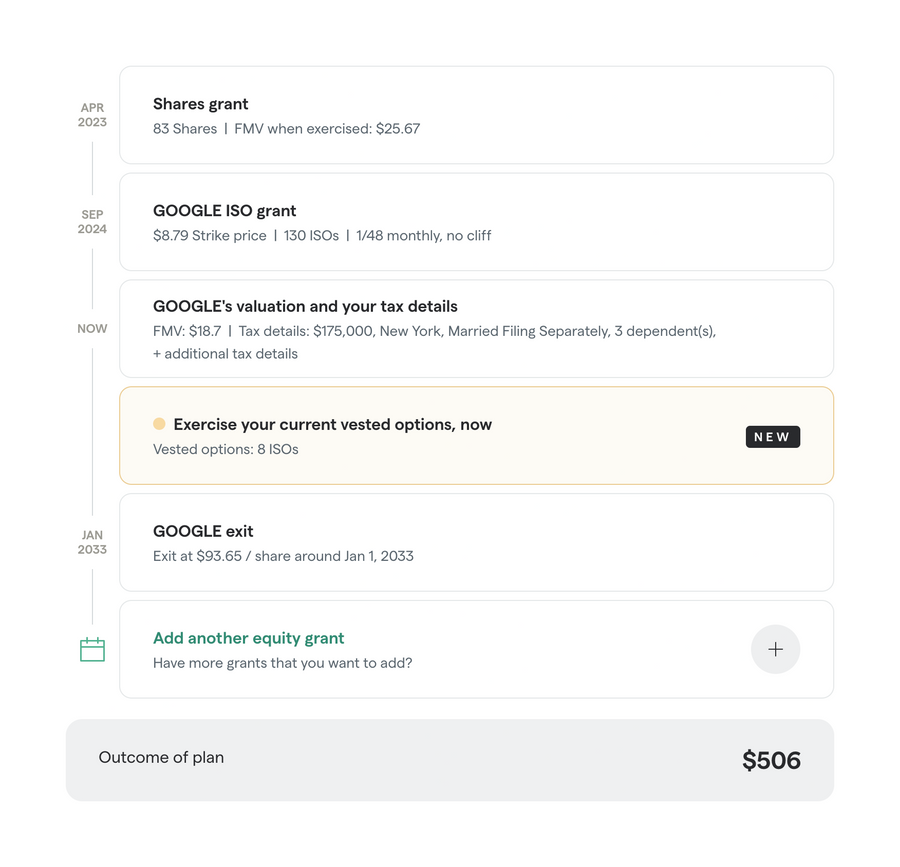Click the green calendar icon on the timeline
This screenshot has height=867, width=900.
pyautogui.click(x=92, y=649)
